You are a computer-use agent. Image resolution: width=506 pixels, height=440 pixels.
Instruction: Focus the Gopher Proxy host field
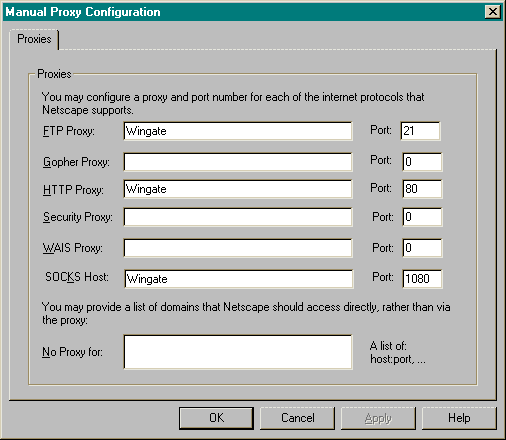[238, 162]
